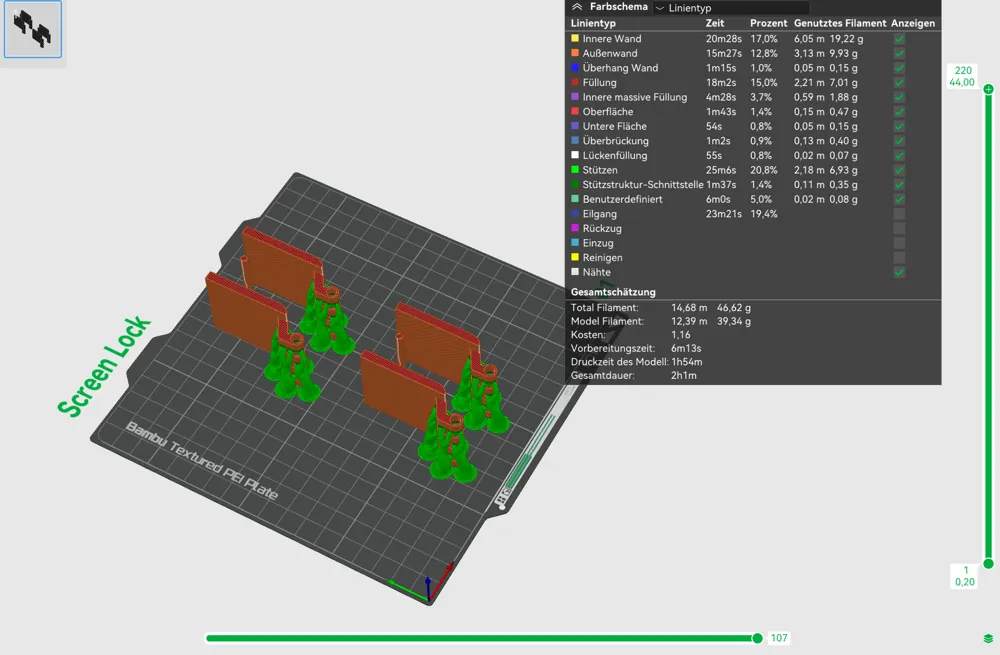Enable the grayed Benutzerdefiniert checkbox
1000x655 pixels.
(x=898, y=199)
